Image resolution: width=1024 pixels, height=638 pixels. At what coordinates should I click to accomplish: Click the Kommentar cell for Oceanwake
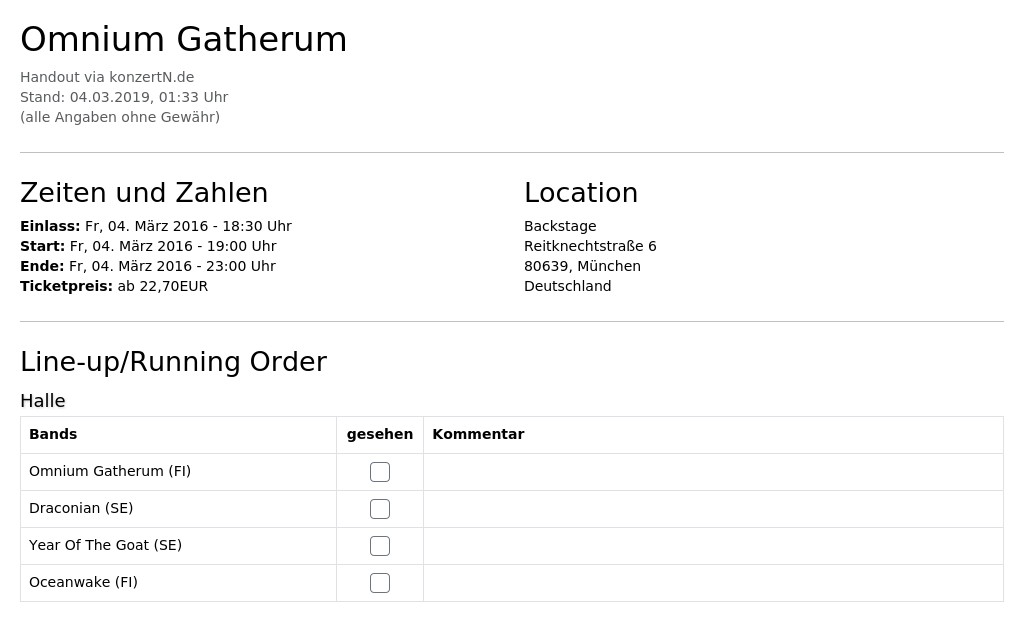point(713,583)
